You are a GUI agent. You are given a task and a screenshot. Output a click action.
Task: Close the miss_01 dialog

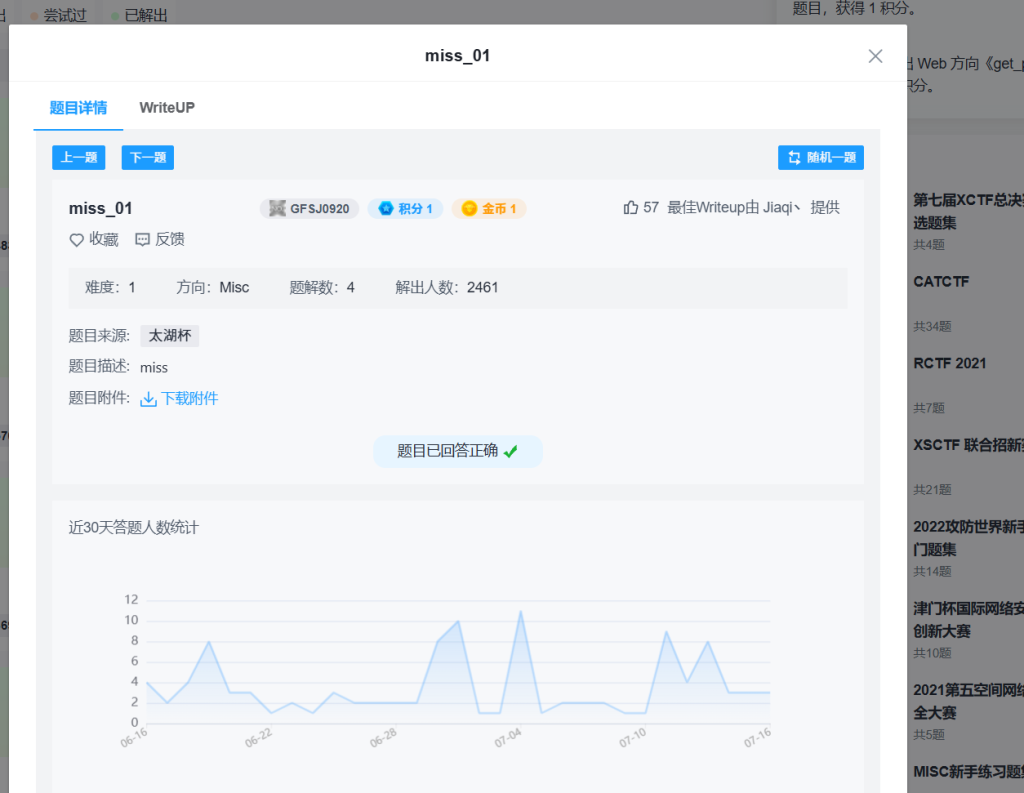pos(875,56)
